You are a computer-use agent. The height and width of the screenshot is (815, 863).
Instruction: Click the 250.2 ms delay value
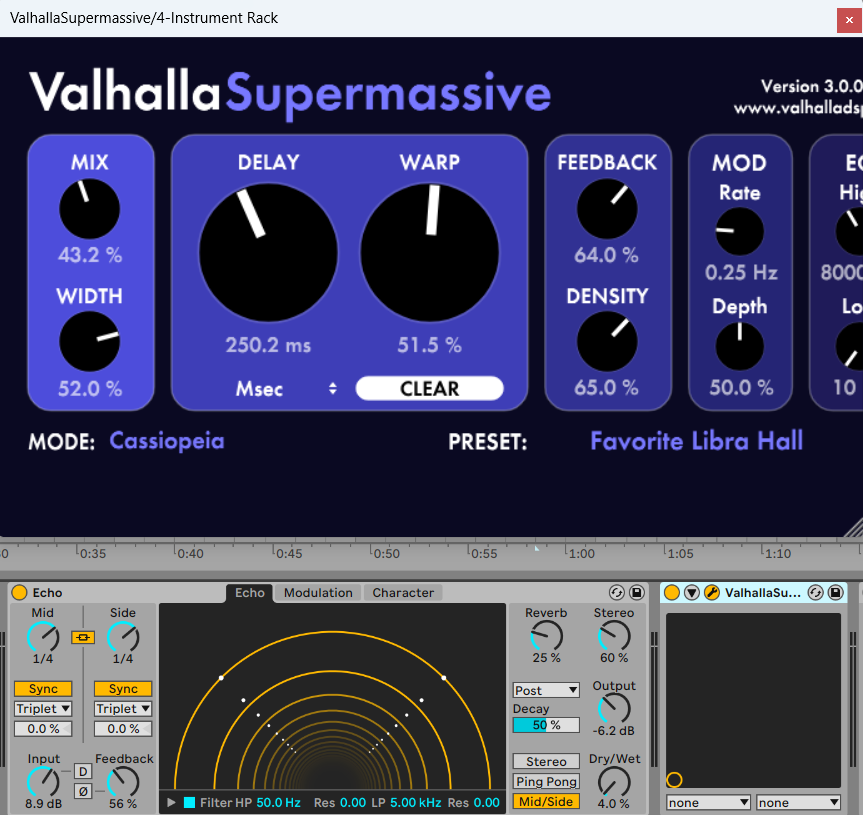(268, 345)
